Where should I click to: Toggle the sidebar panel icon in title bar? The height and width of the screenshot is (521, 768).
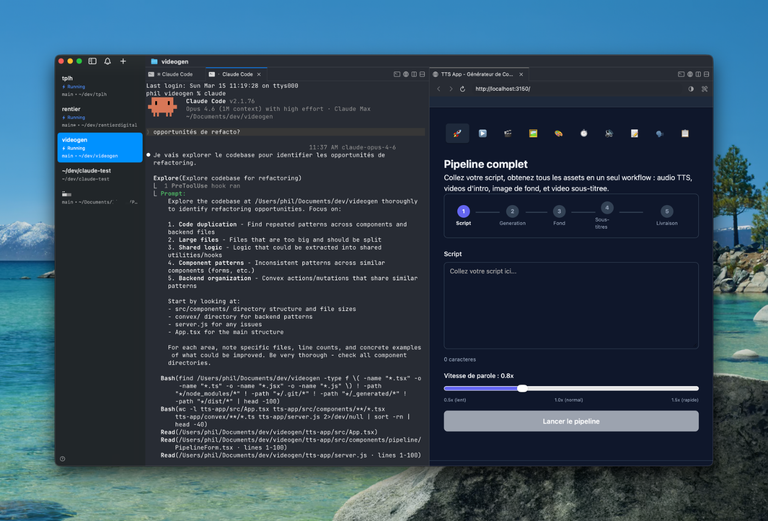(92, 61)
